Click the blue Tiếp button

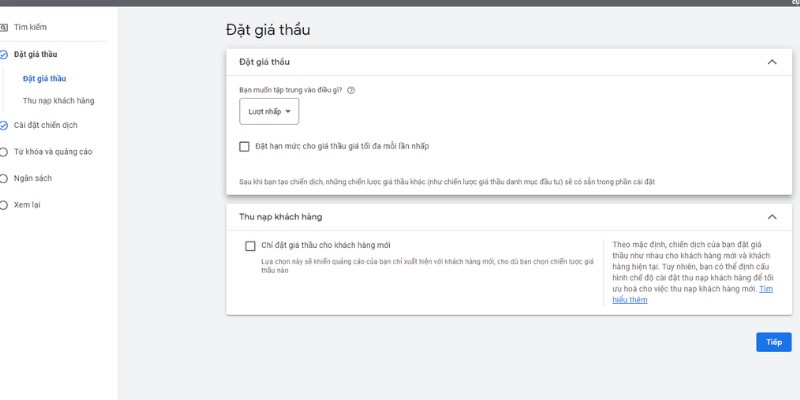pyautogui.click(x=773, y=342)
